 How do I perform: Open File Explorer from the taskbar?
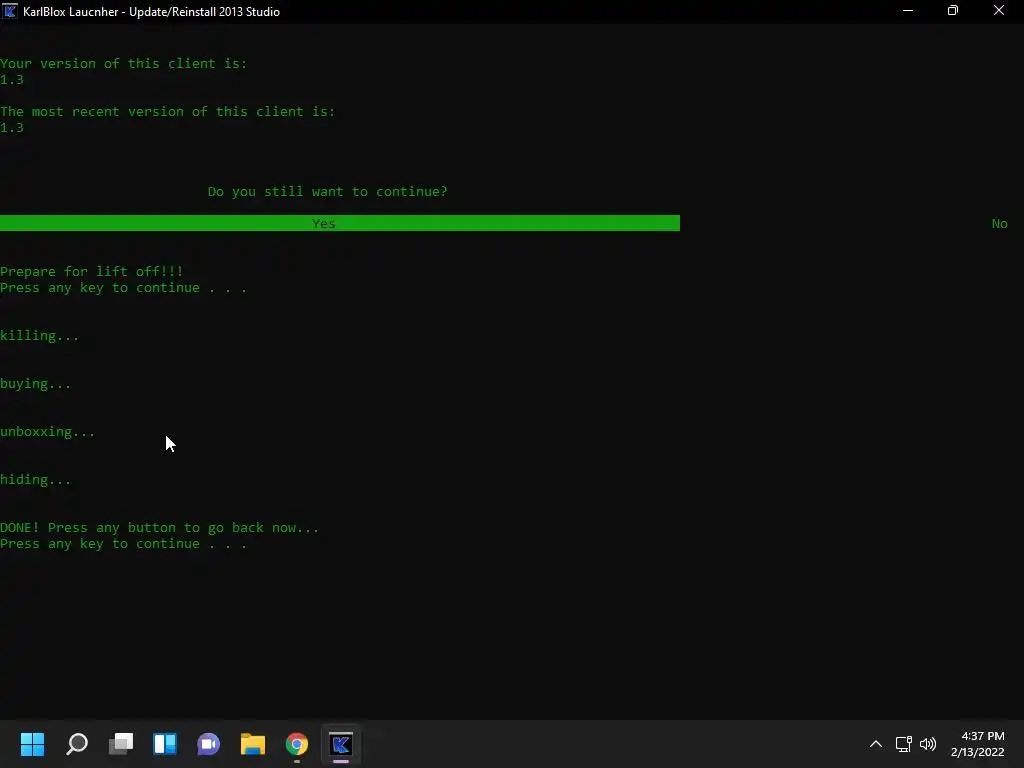point(253,744)
